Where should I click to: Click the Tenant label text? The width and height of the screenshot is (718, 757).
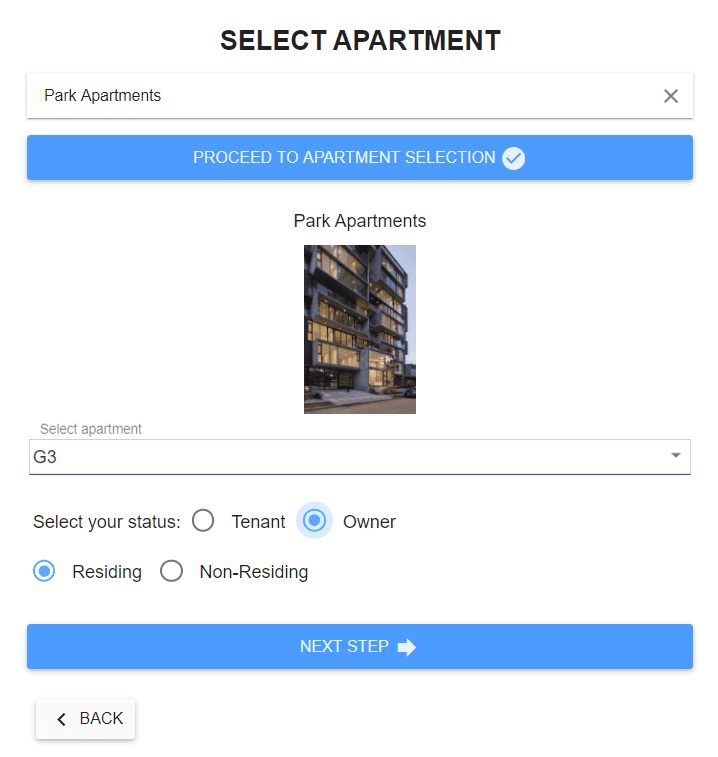coord(258,522)
